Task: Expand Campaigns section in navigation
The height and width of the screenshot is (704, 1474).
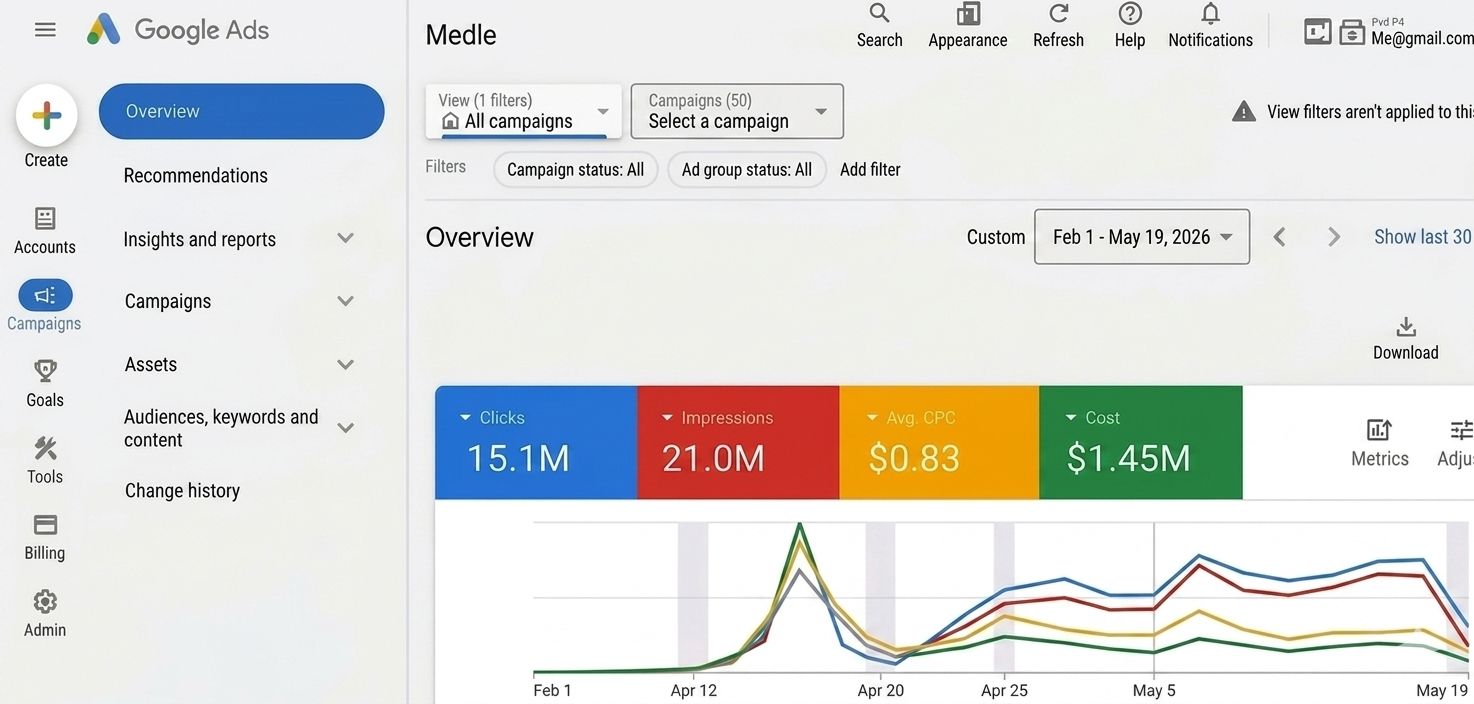Action: click(345, 301)
